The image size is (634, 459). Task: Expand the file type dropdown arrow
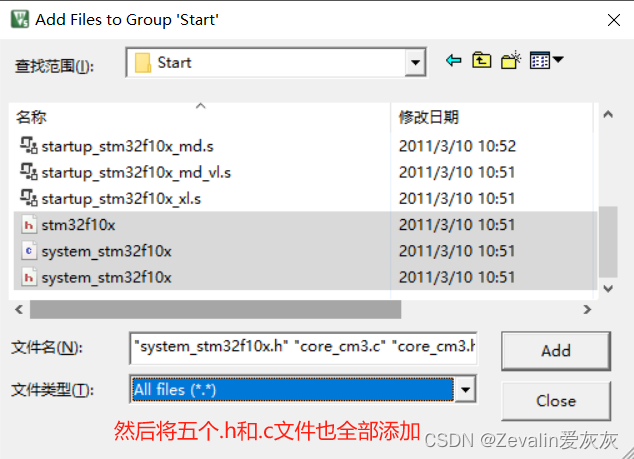[465, 390]
